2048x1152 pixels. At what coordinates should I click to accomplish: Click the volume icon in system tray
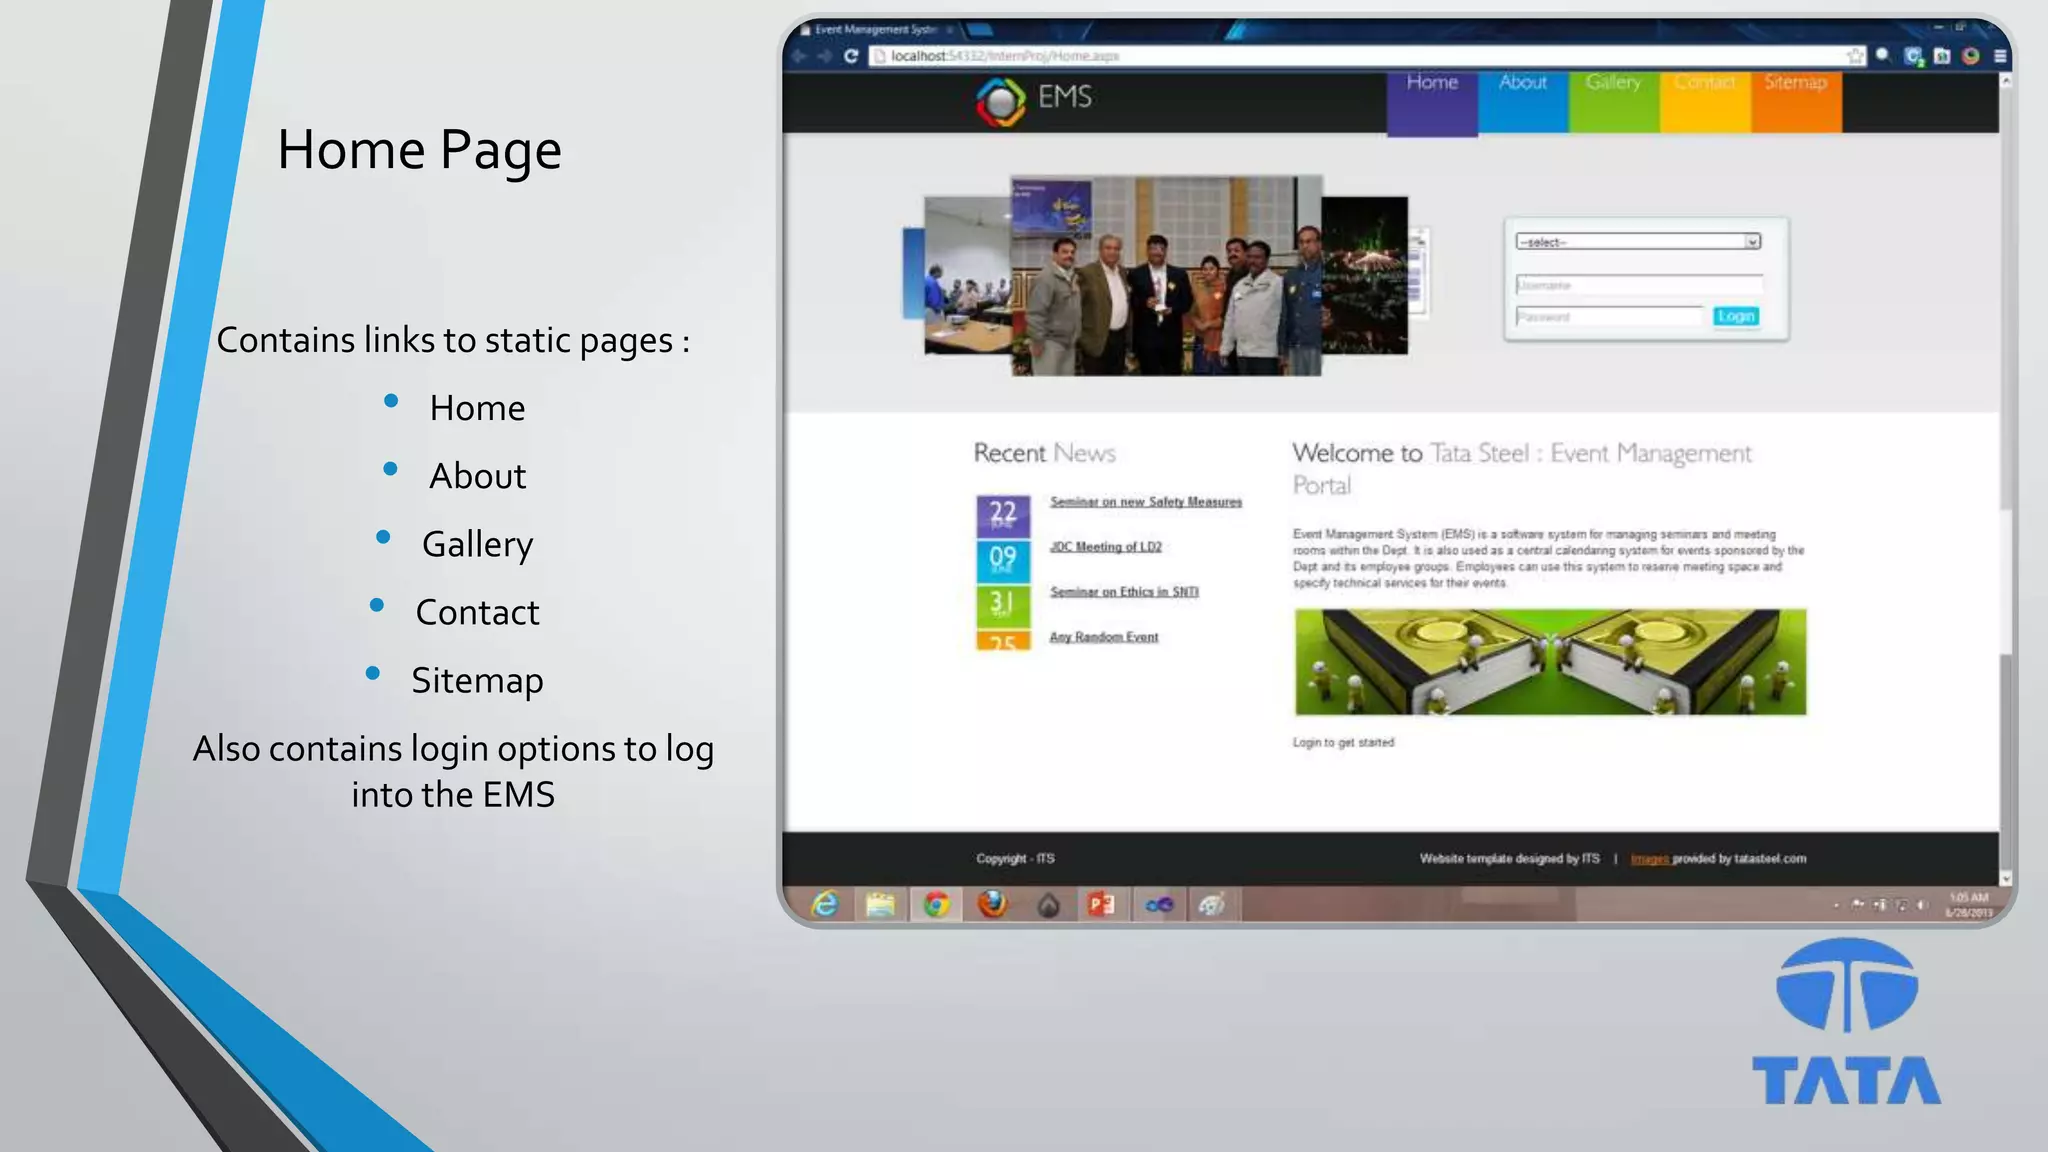click(1921, 905)
